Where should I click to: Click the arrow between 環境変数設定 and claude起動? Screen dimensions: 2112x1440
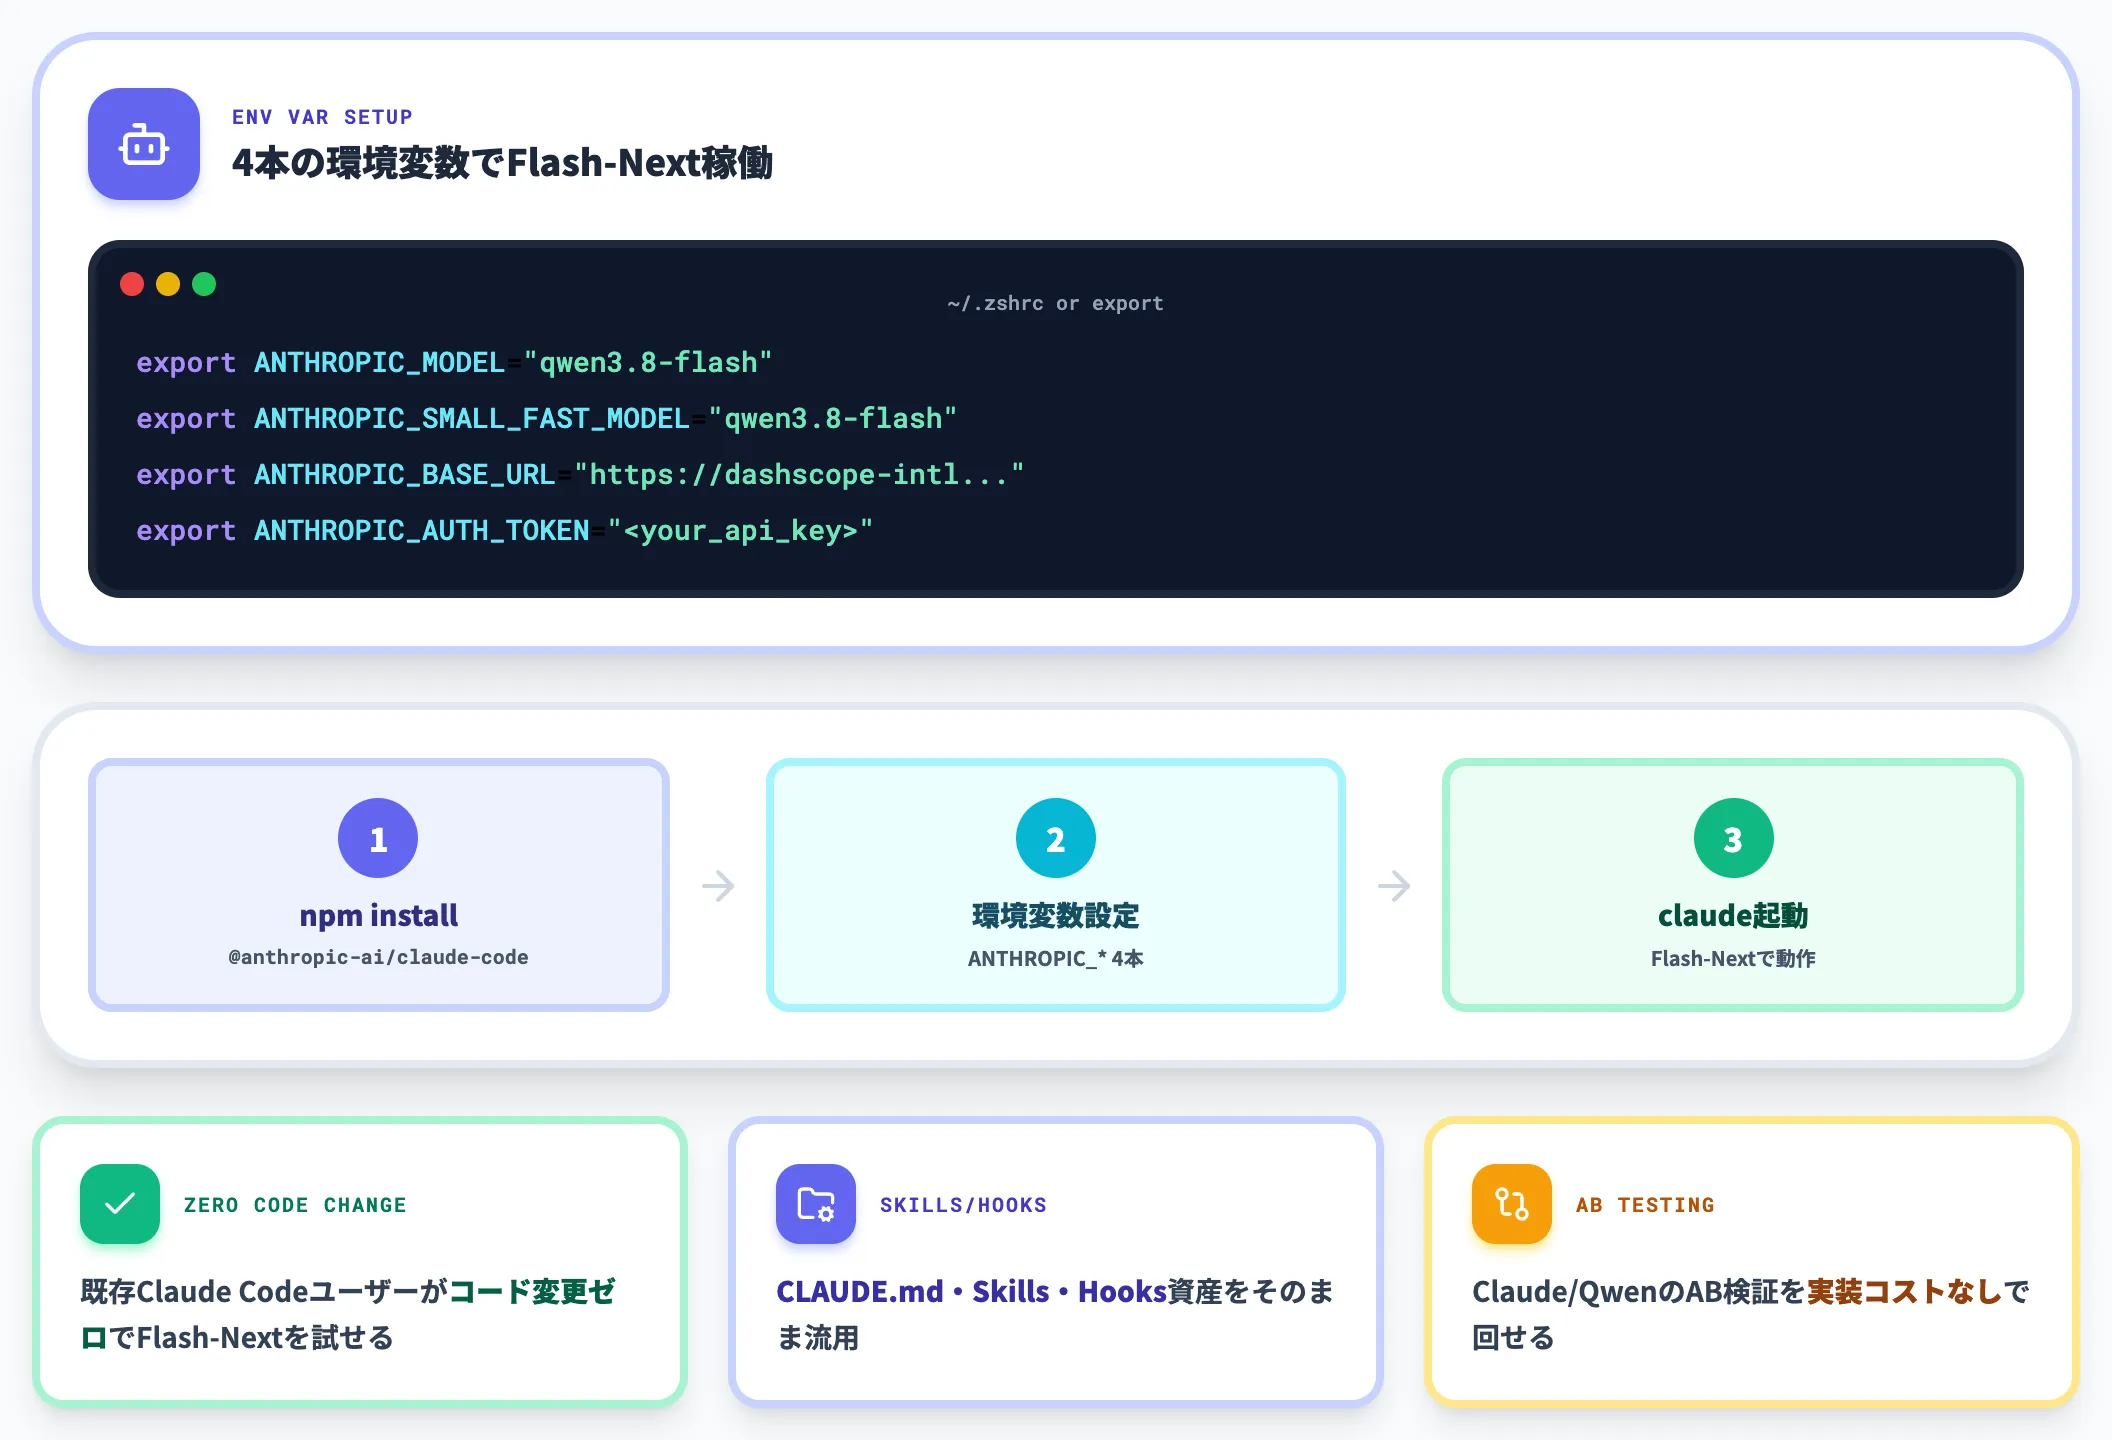pos(1394,885)
